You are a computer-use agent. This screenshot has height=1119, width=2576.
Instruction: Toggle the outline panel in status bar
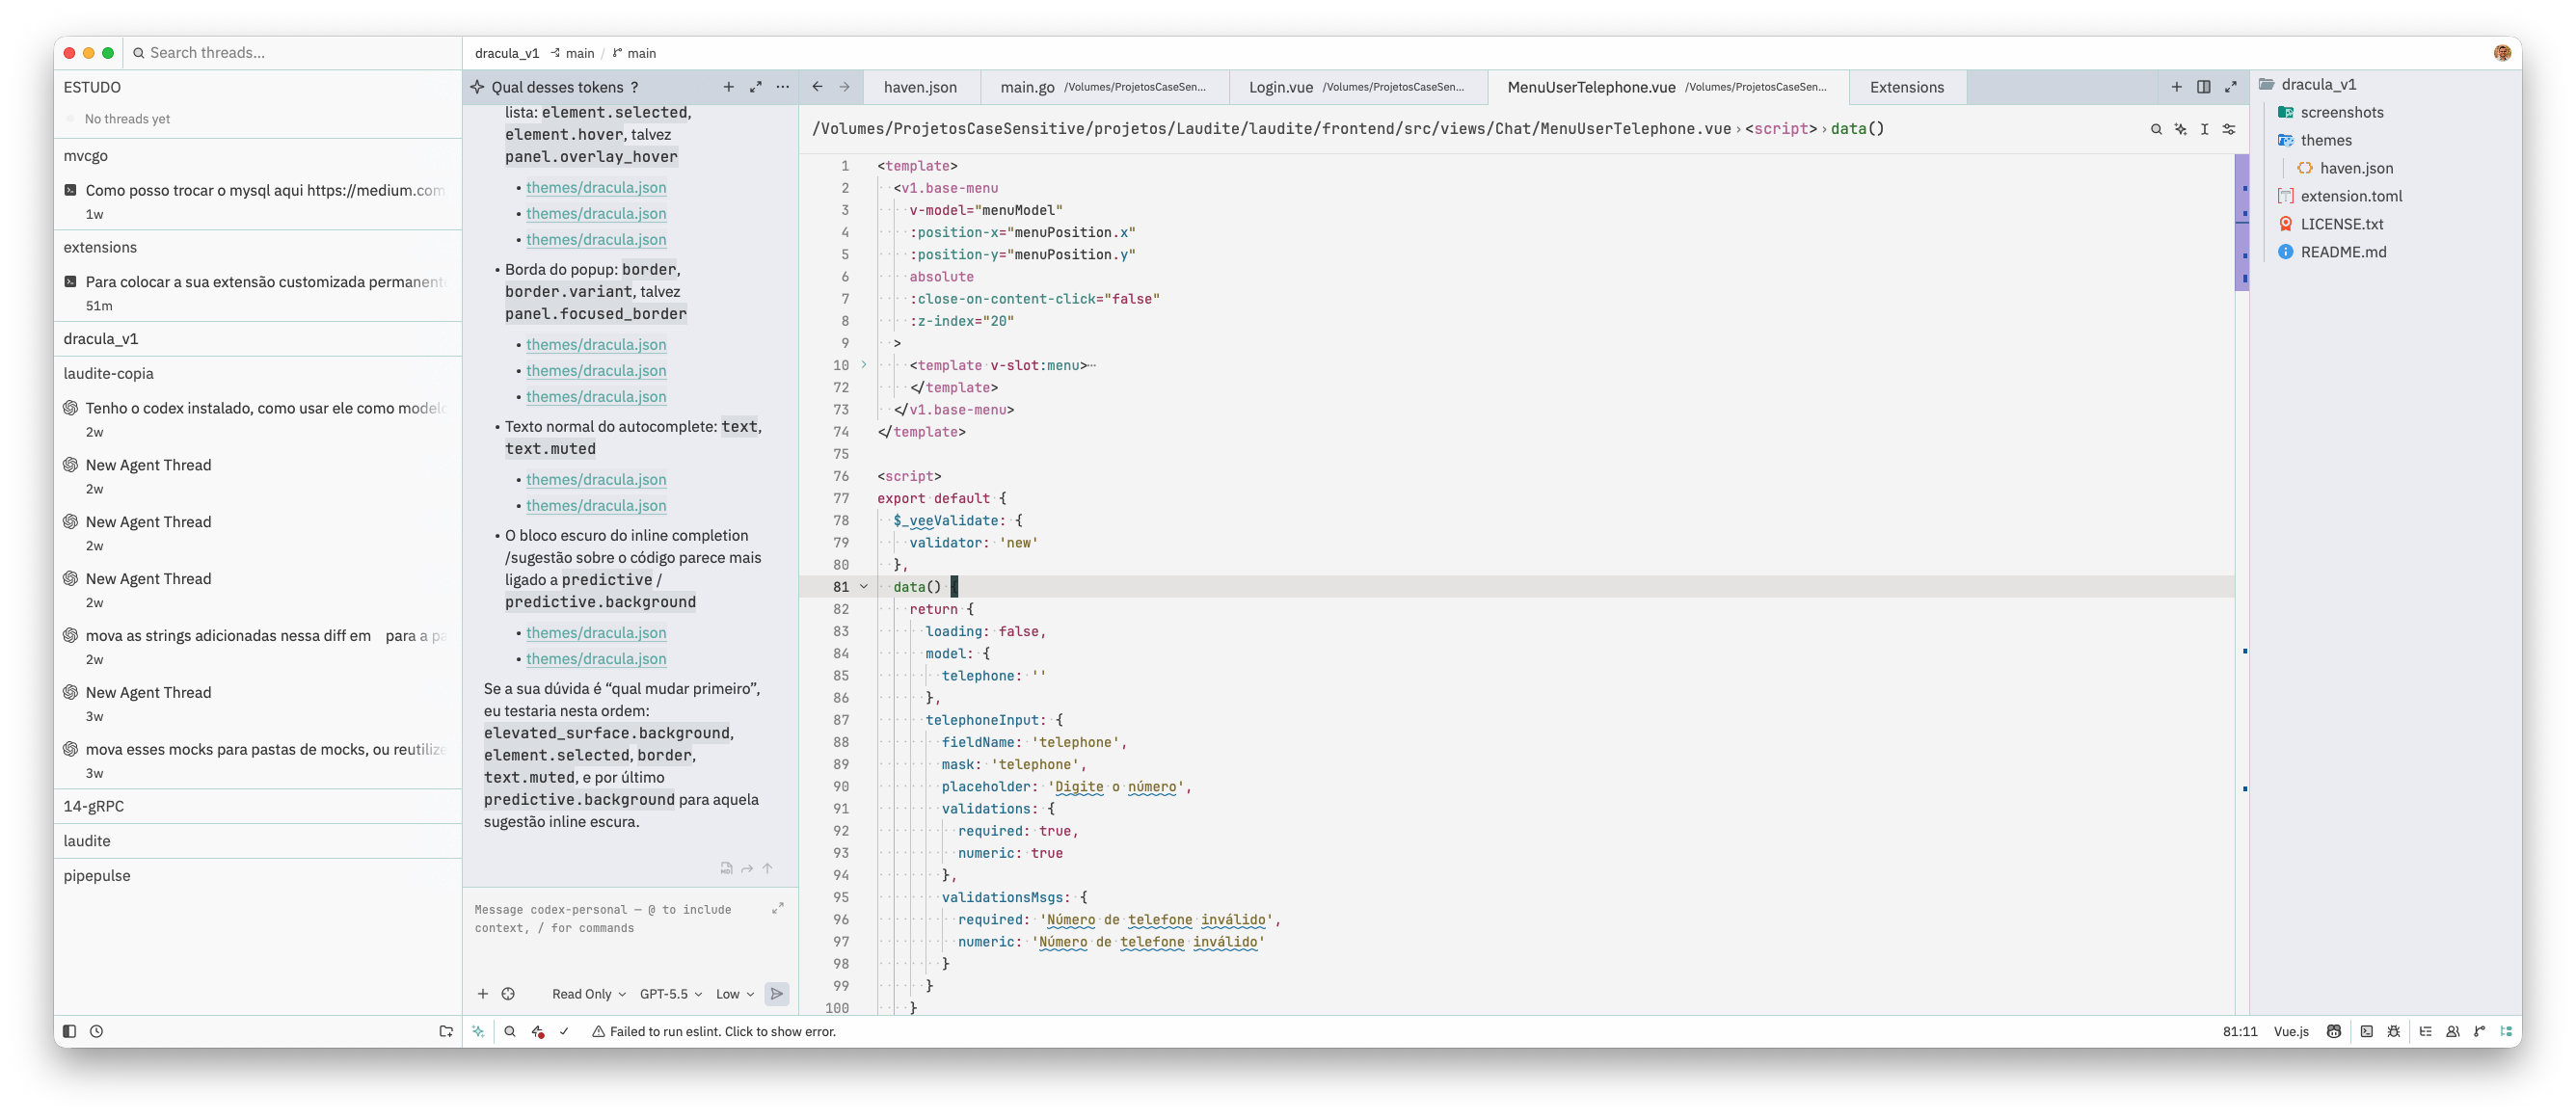[x=2425, y=1031]
